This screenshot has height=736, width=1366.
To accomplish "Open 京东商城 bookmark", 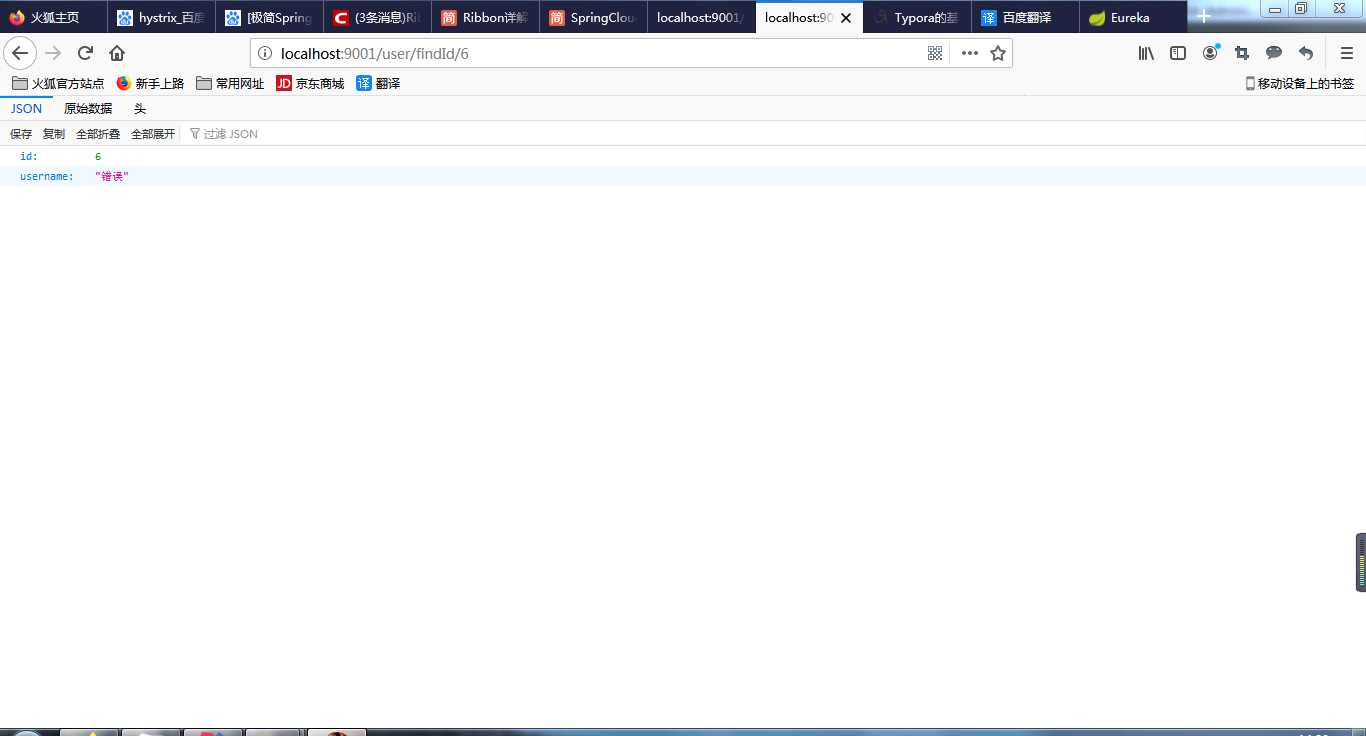I will pyautogui.click(x=310, y=83).
